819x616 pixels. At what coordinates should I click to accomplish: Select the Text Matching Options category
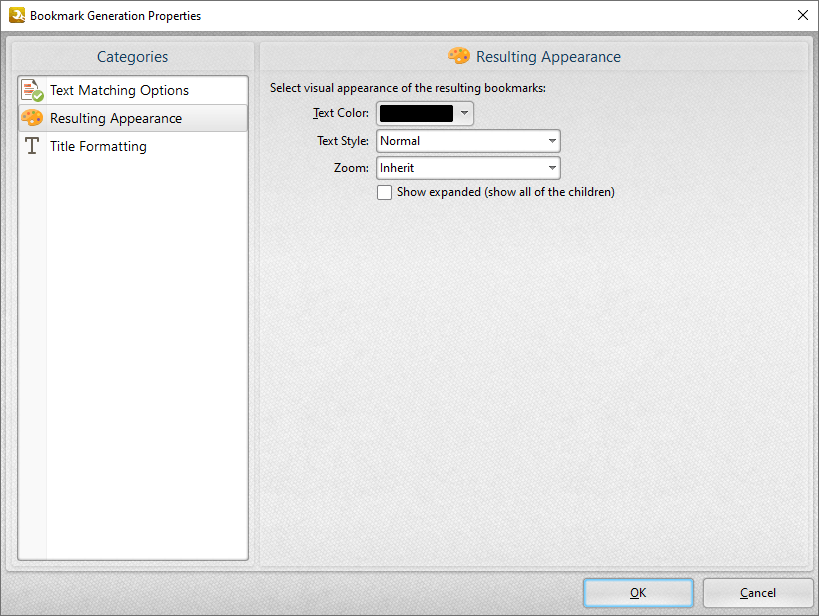pos(119,90)
